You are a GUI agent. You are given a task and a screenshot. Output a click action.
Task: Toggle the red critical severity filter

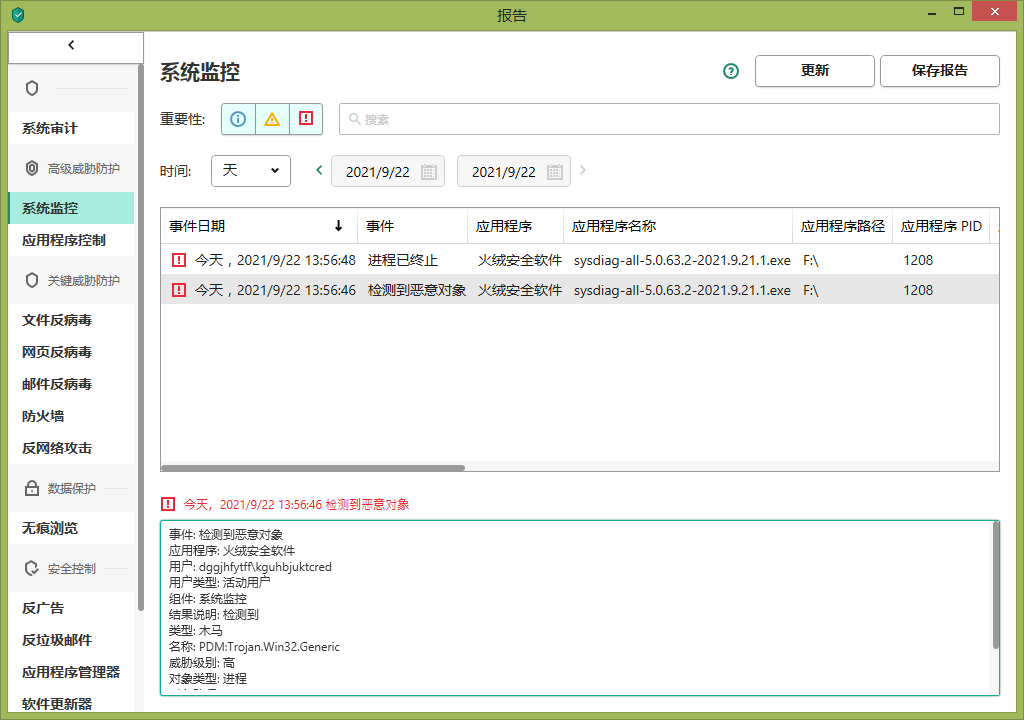click(x=305, y=119)
